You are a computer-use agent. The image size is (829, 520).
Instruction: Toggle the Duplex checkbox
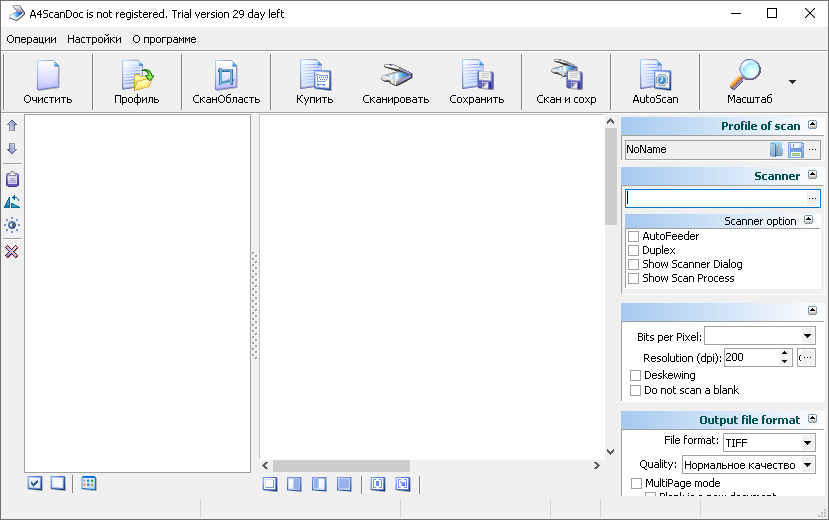(x=633, y=251)
